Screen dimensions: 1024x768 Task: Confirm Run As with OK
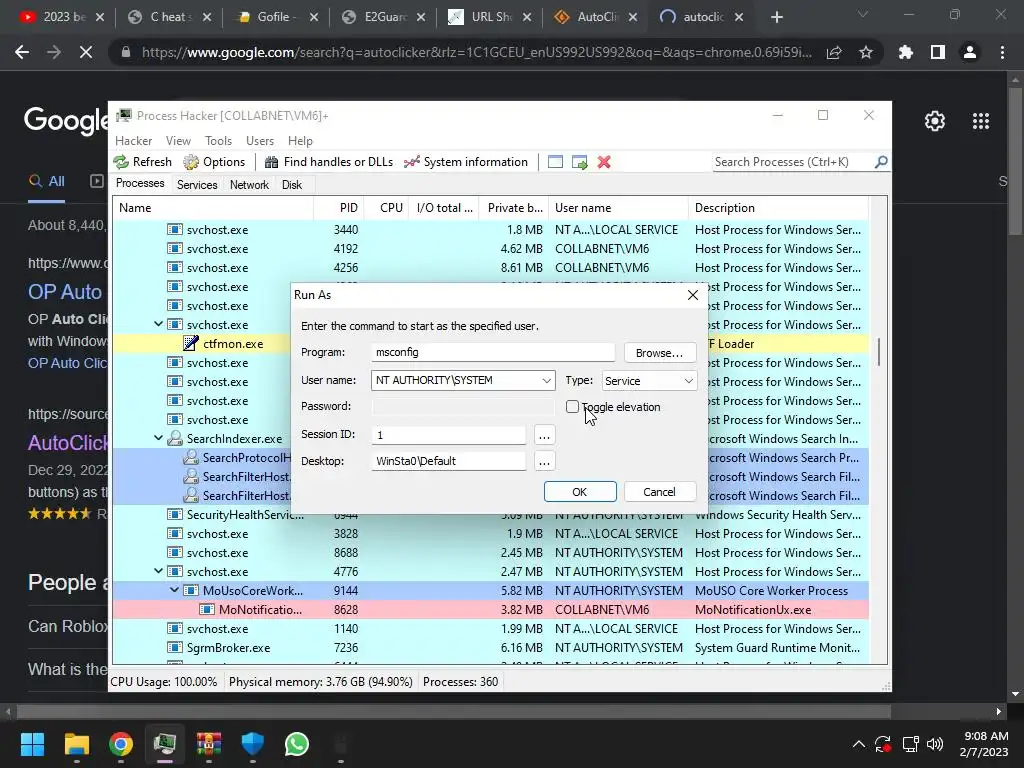(580, 492)
